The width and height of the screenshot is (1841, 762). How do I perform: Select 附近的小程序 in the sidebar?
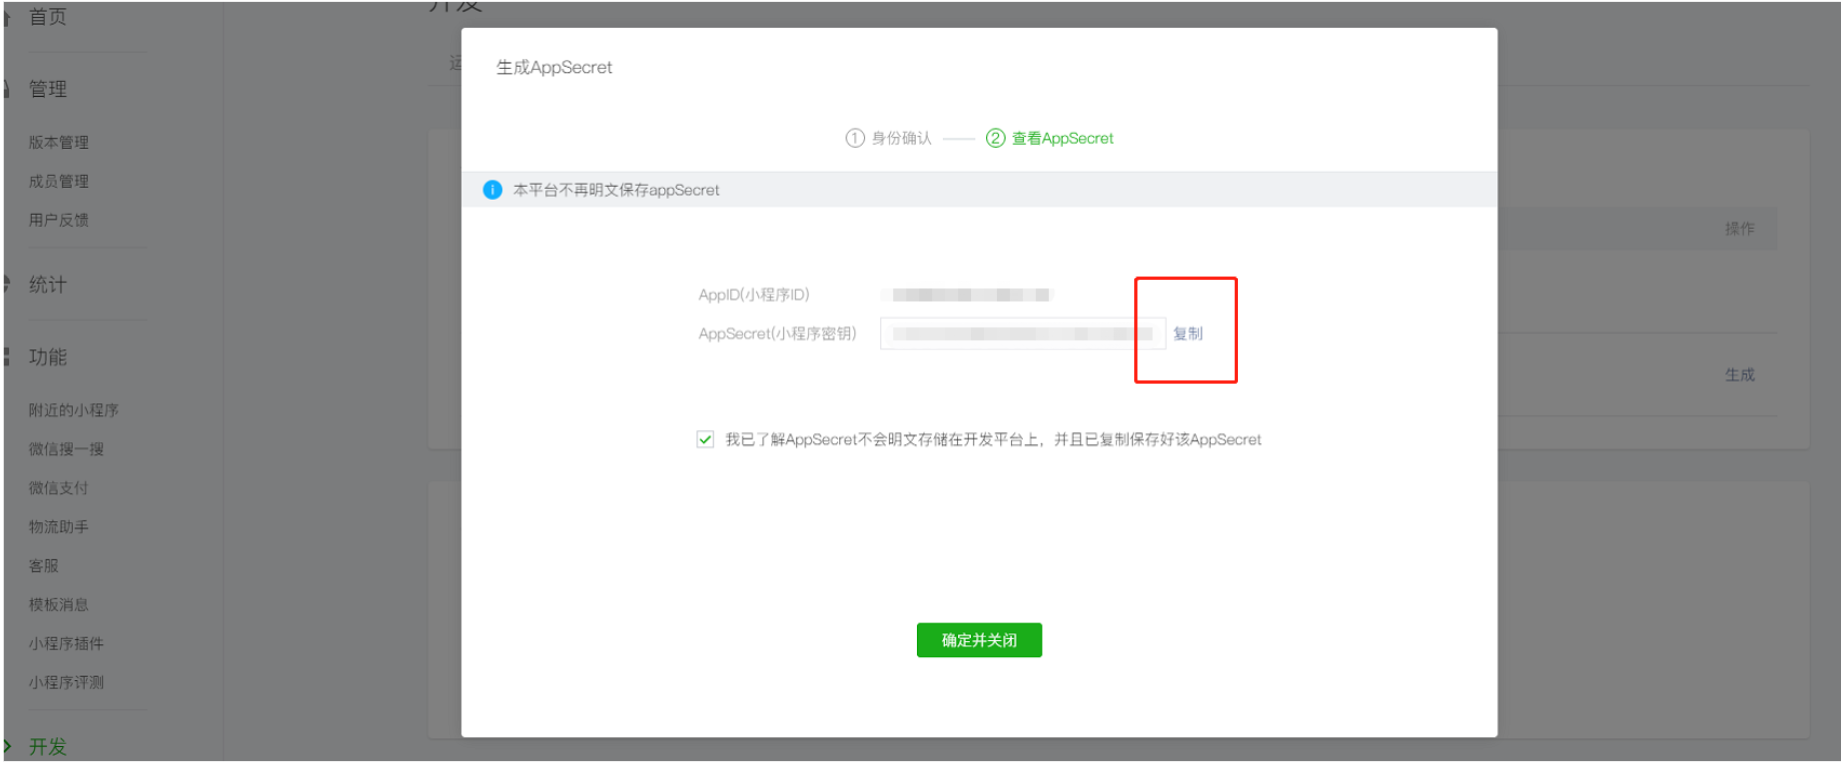(73, 410)
